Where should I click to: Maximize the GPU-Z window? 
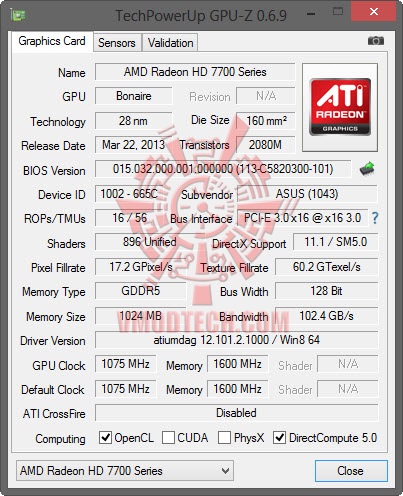338,12
